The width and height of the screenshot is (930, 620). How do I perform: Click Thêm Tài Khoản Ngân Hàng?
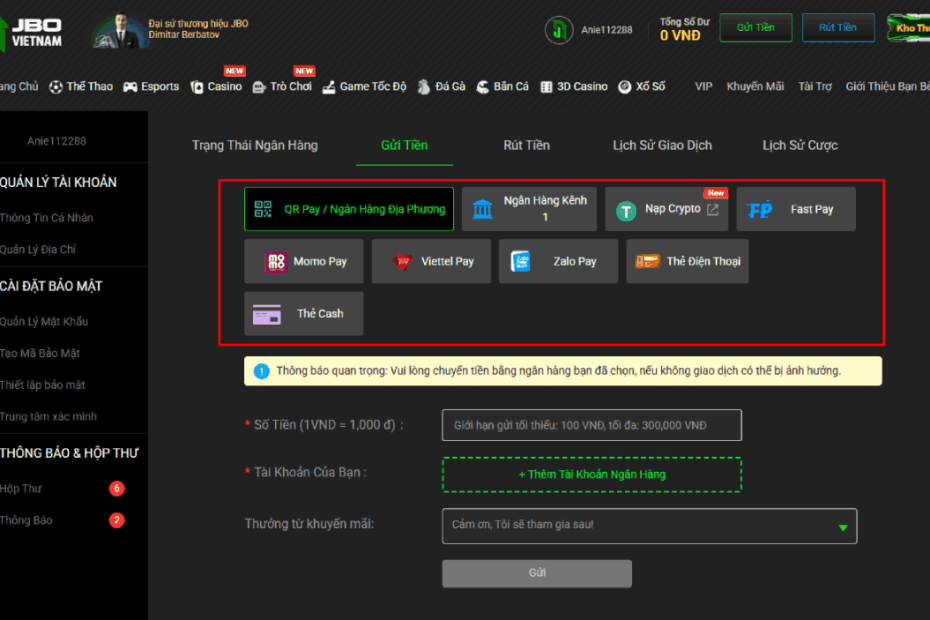pyautogui.click(x=592, y=475)
